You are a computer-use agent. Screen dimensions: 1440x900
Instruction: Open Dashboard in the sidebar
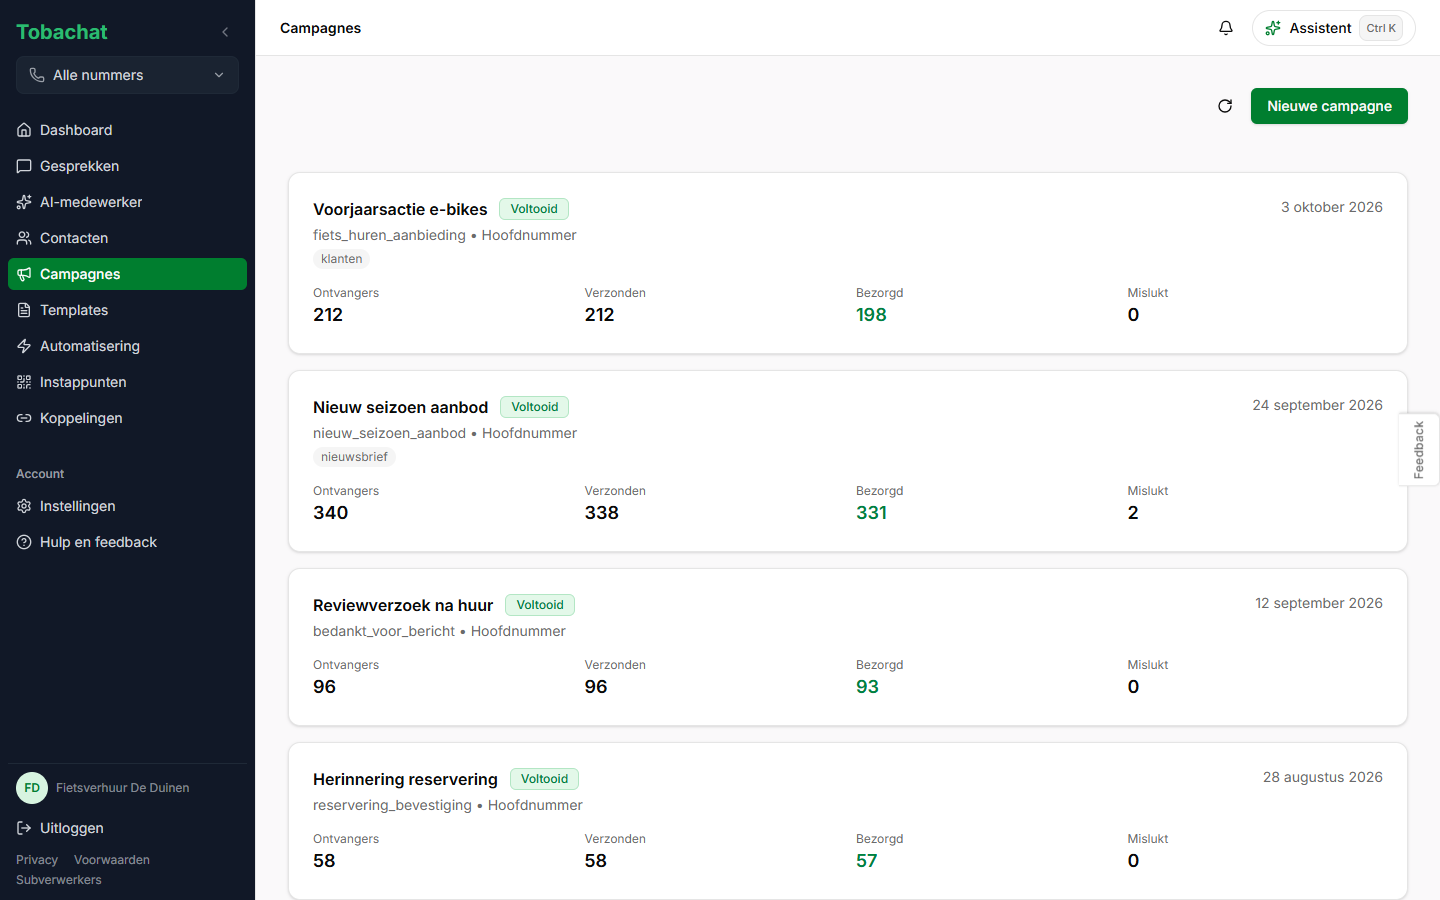tap(127, 130)
